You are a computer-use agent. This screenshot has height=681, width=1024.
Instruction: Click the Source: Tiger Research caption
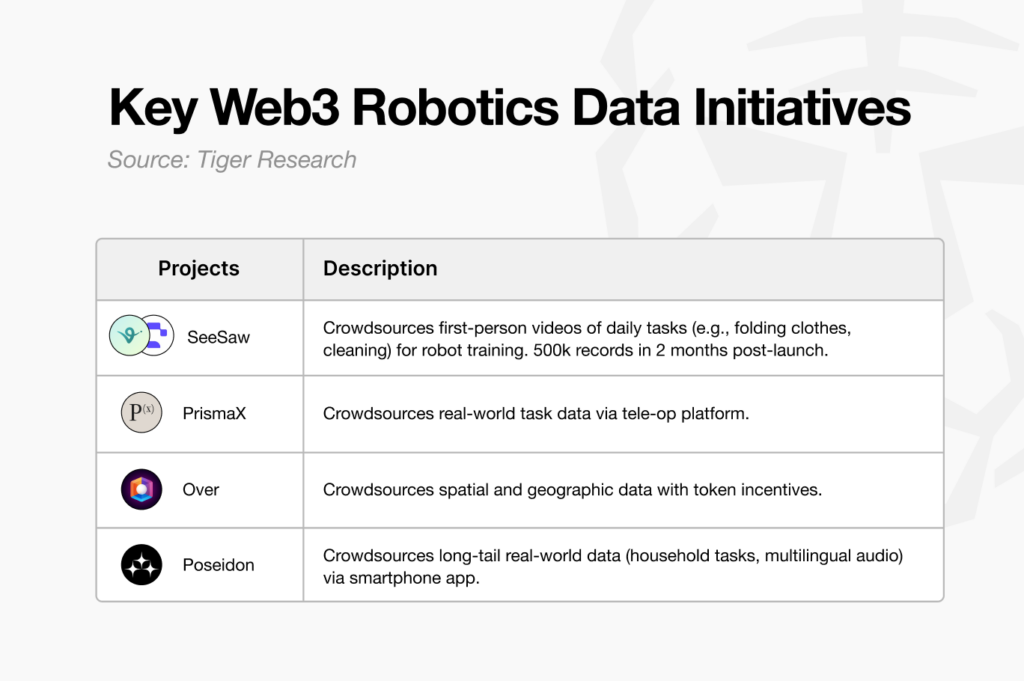[232, 160]
